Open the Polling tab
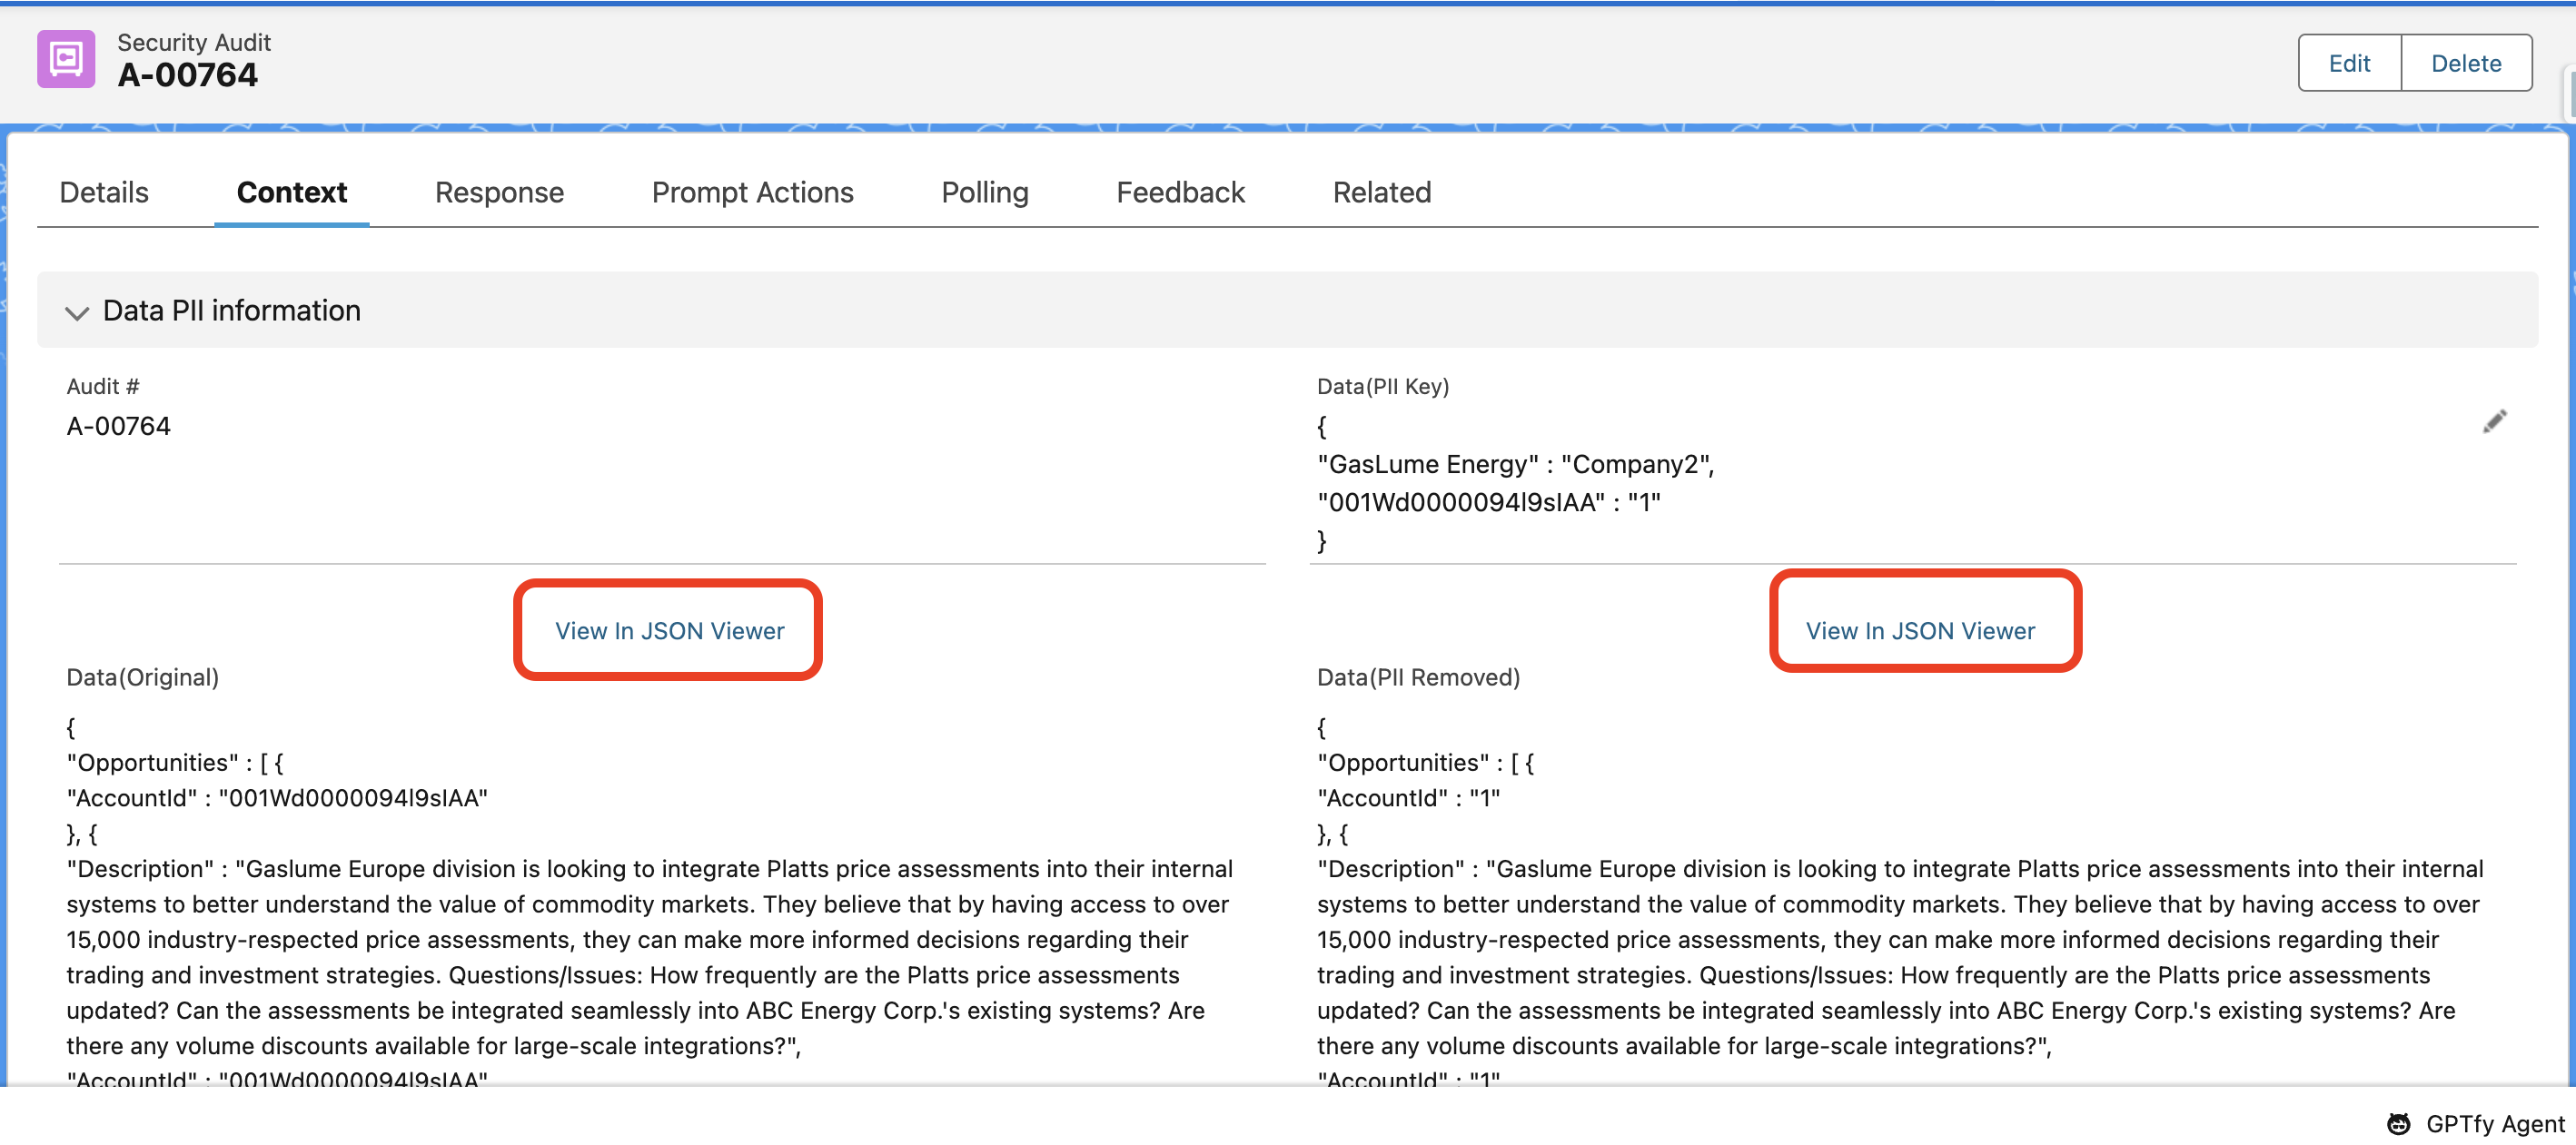Screen dimensions: 2576x1145 984,192
